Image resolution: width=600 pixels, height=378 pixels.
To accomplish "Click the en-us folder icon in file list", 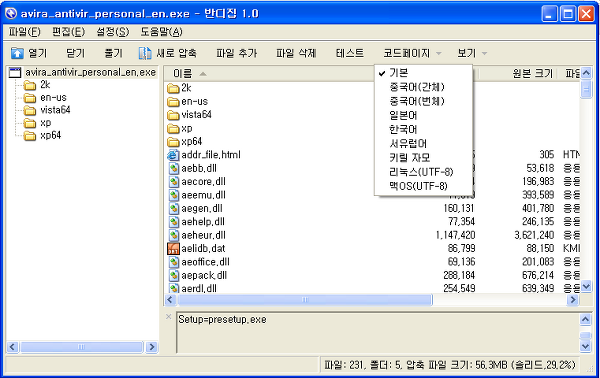I will click(x=173, y=102).
